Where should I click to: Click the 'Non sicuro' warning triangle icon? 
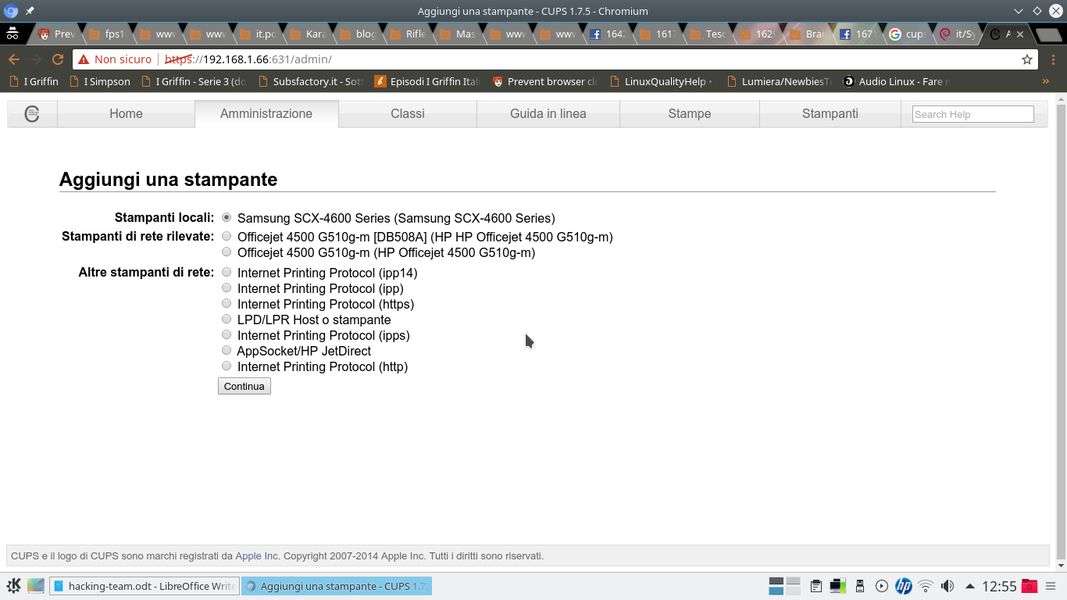pos(84,59)
